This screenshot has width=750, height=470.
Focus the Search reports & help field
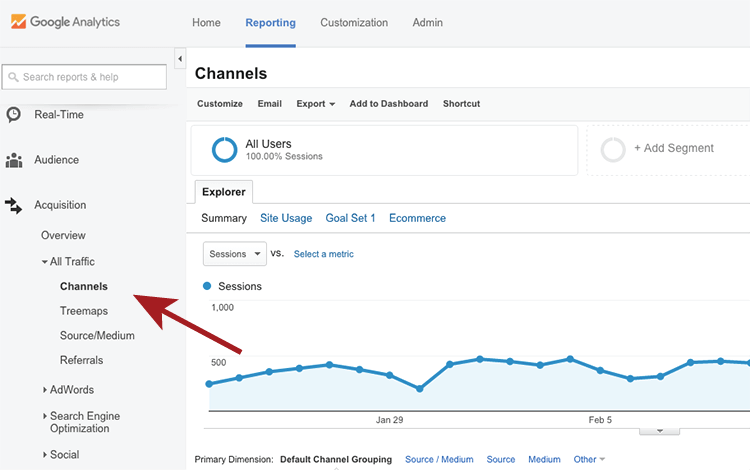pyautogui.click(x=84, y=77)
